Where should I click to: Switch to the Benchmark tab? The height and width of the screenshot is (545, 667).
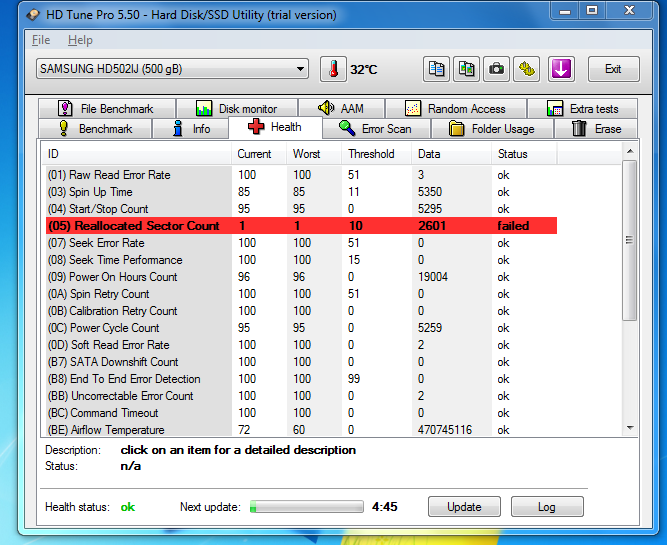coord(95,128)
